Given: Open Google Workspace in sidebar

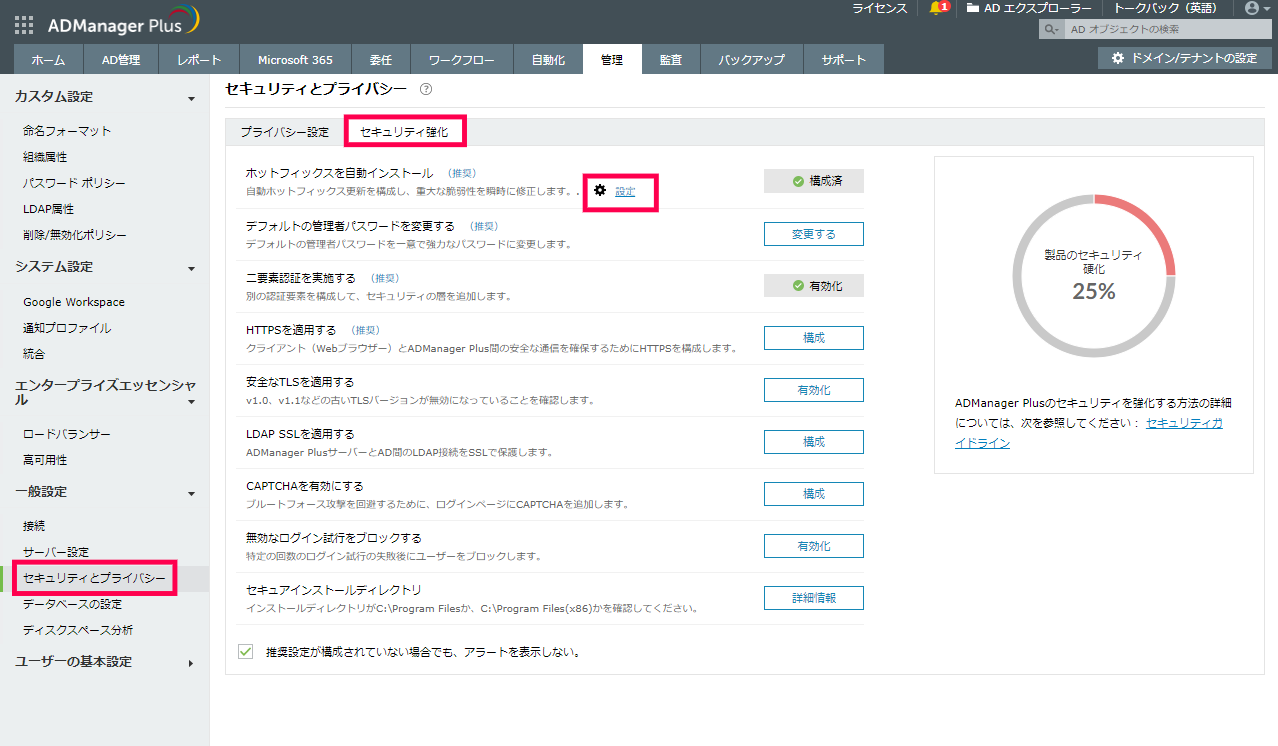Looking at the screenshot, I should 74,302.
